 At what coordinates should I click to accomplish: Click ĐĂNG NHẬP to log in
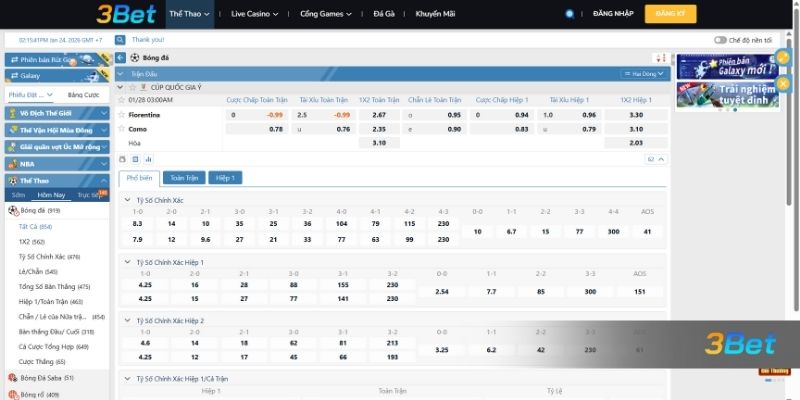coord(613,14)
